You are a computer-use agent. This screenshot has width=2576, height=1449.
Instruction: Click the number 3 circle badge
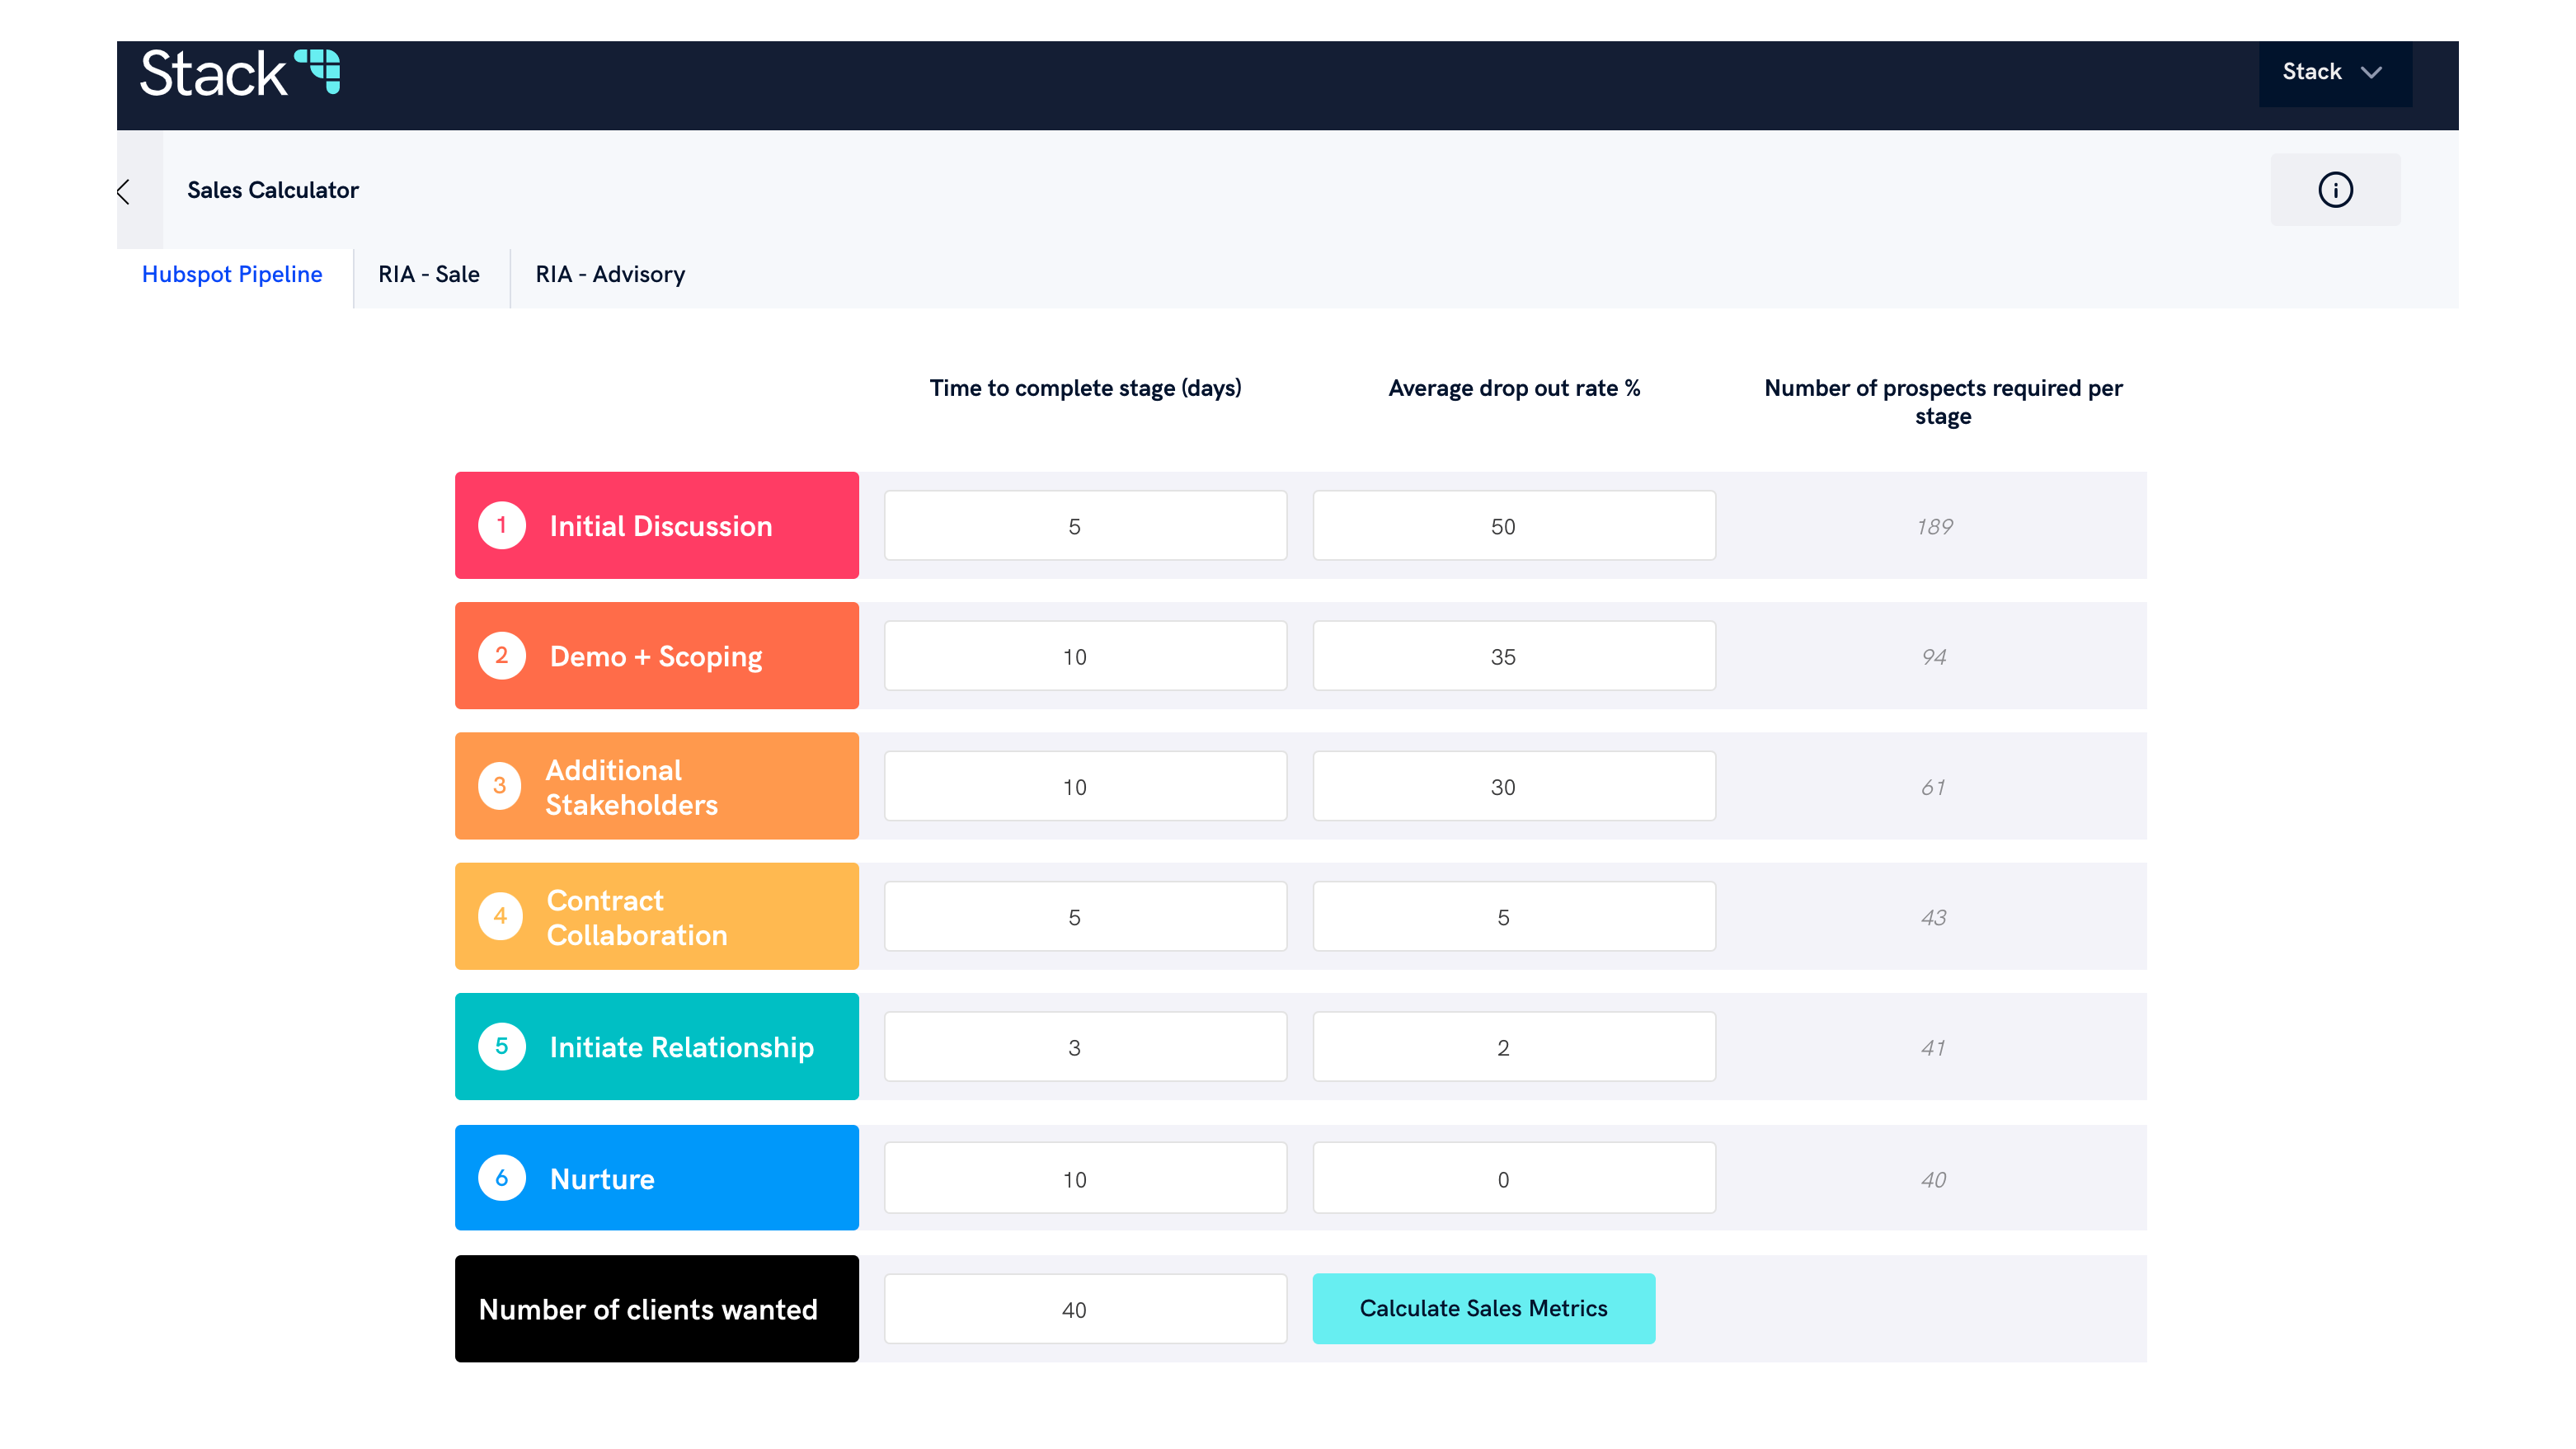point(500,786)
